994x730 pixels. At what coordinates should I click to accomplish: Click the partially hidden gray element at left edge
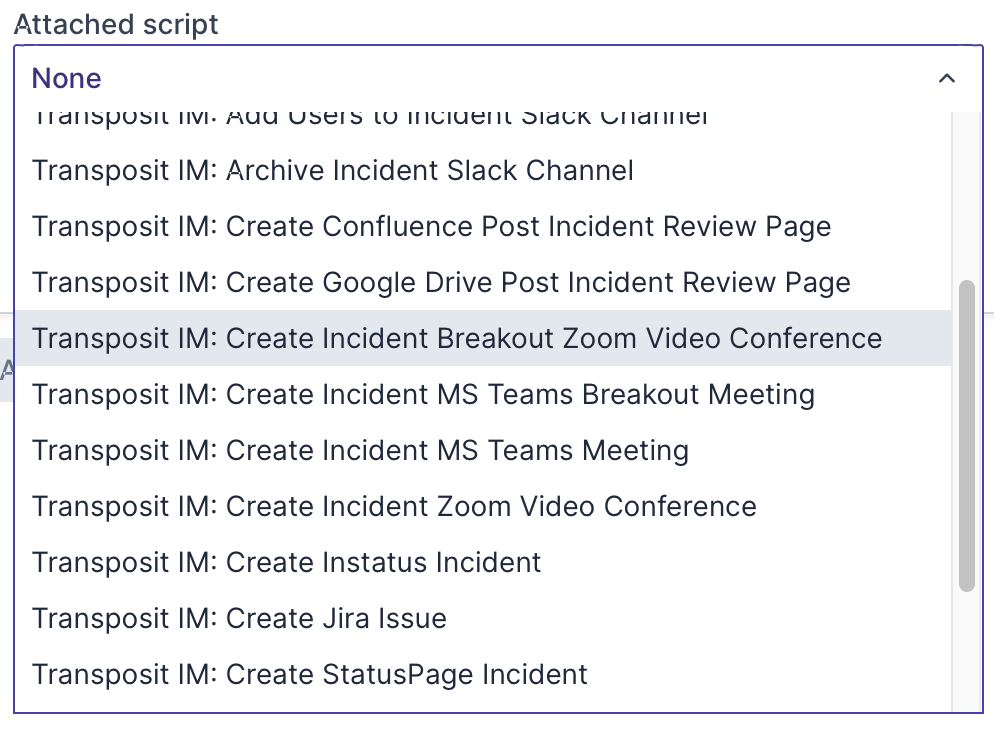tap(6, 372)
